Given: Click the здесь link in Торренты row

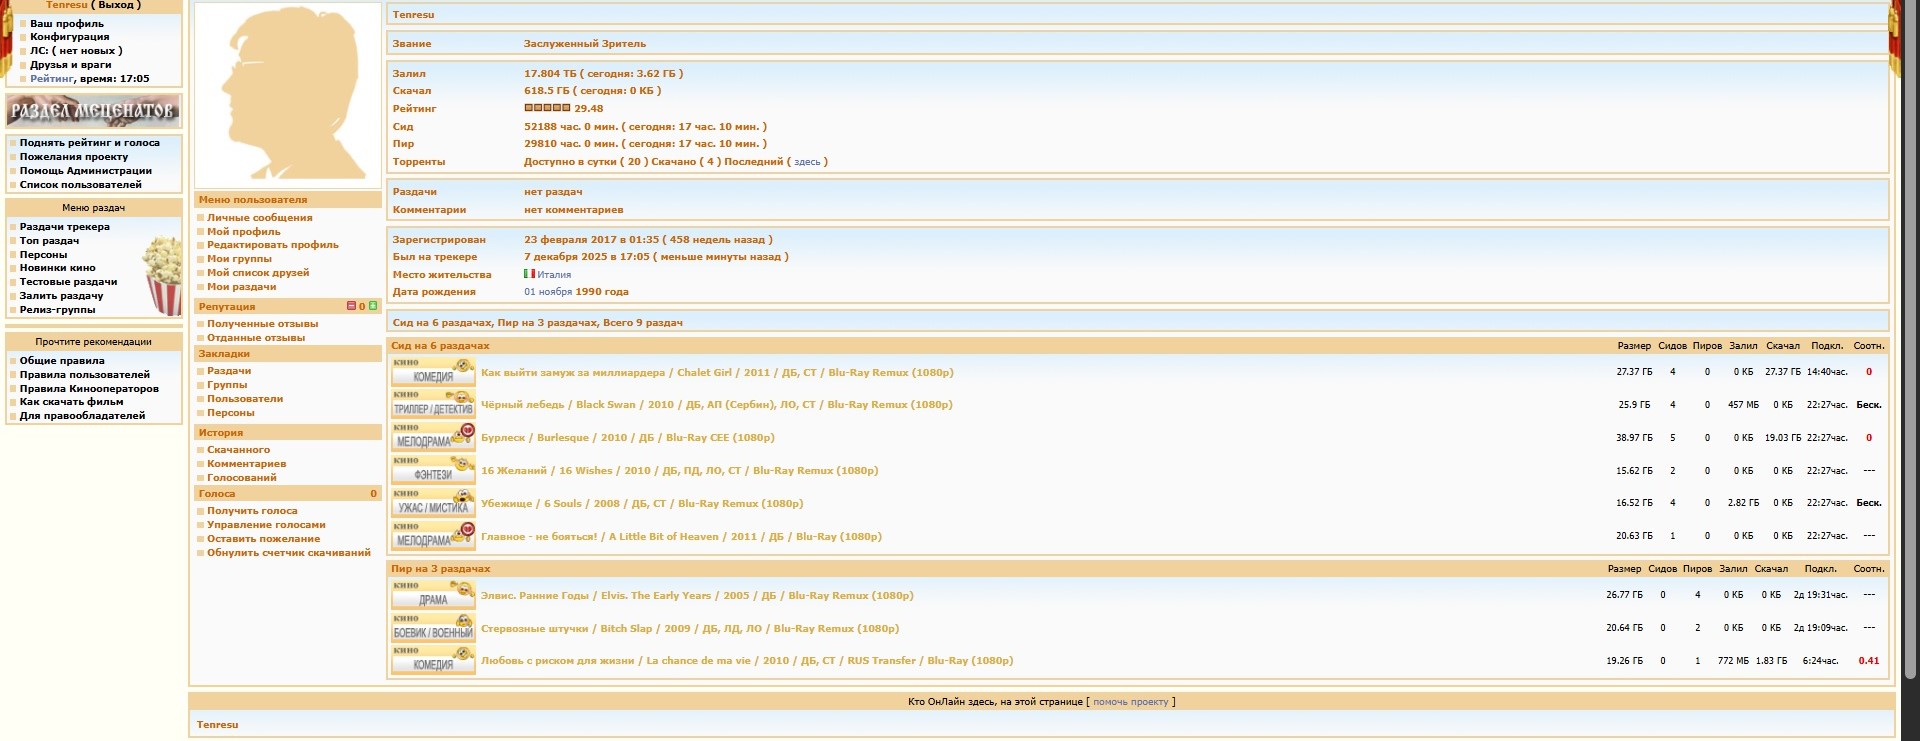Looking at the screenshot, I should pos(807,162).
